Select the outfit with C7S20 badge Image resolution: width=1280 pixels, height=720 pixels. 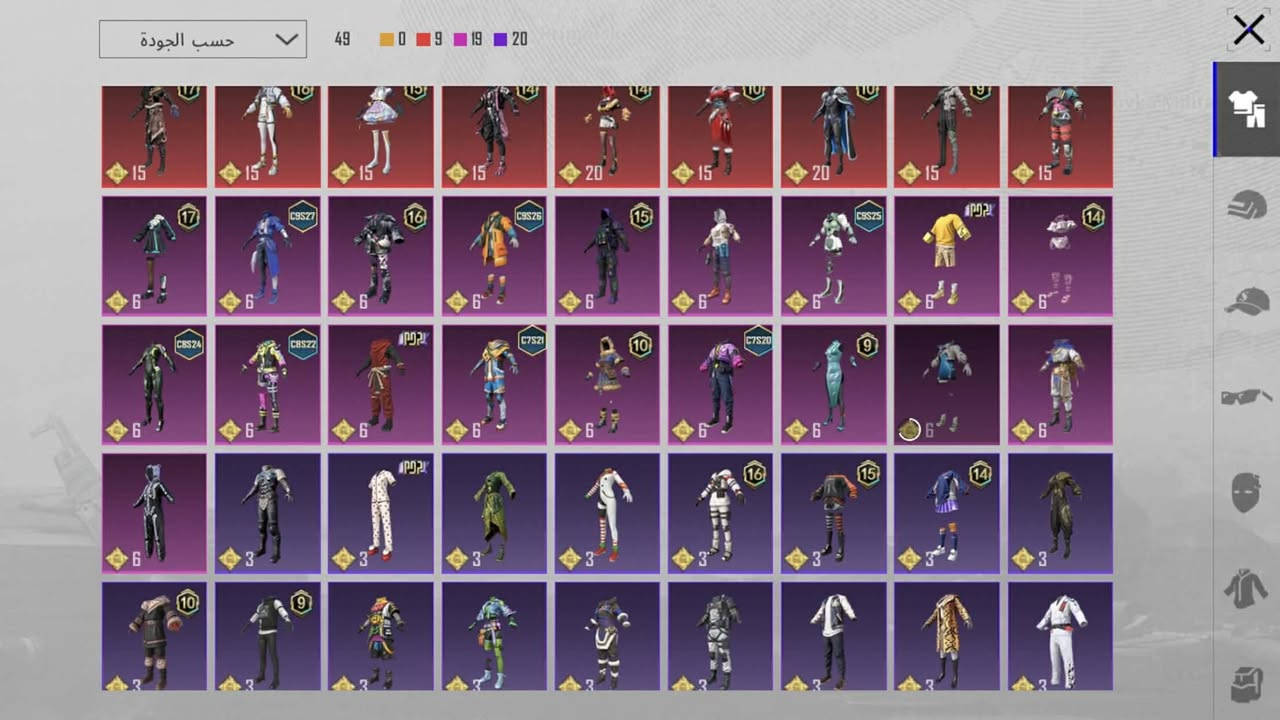point(720,385)
